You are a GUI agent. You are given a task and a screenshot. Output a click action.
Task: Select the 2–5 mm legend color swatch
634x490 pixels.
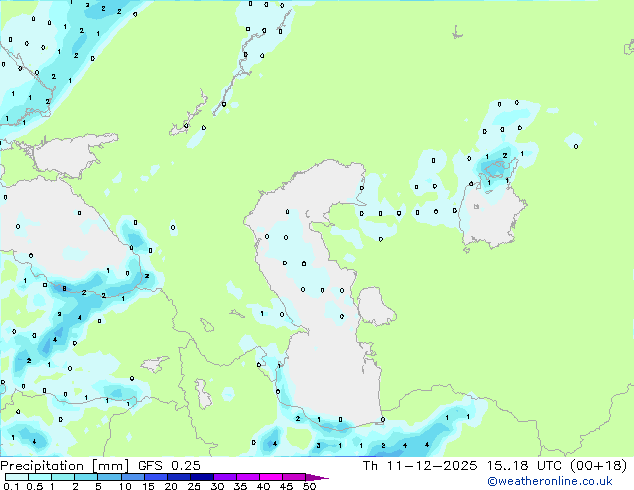point(86,477)
